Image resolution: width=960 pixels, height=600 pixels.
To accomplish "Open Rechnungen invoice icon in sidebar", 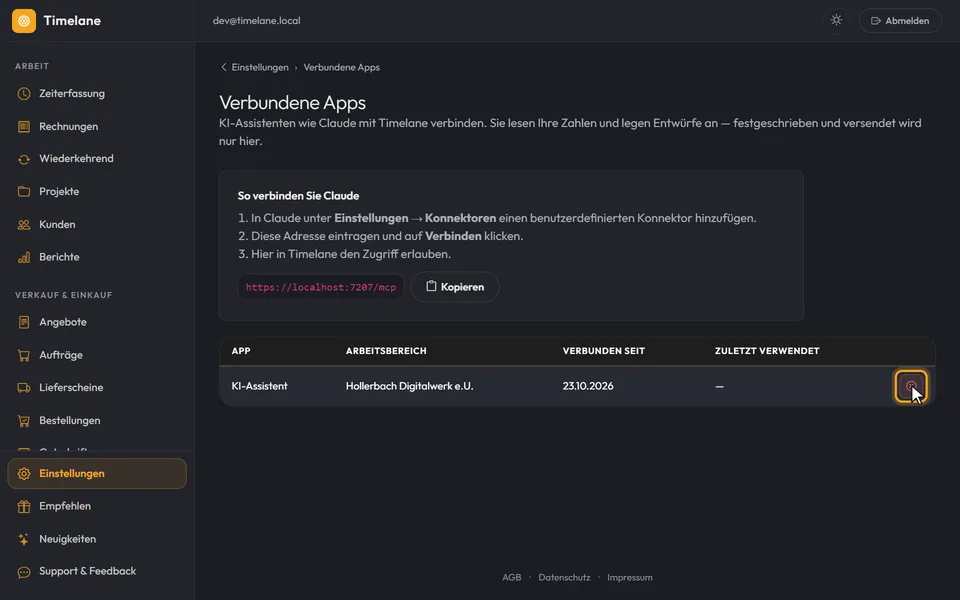I will coord(24,127).
